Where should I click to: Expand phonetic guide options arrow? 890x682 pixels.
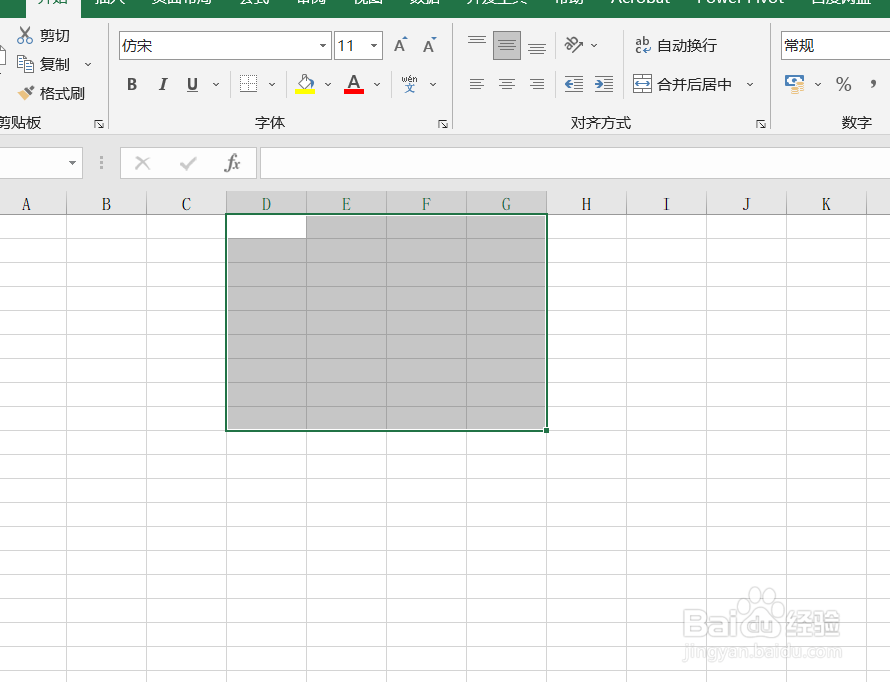click(x=433, y=85)
